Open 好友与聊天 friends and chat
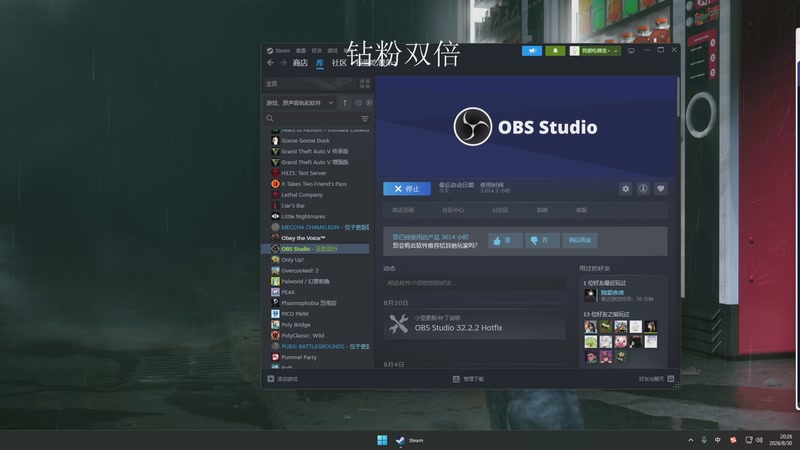Image resolution: width=800 pixels, height=450 pixels. (x=656, y=379)
